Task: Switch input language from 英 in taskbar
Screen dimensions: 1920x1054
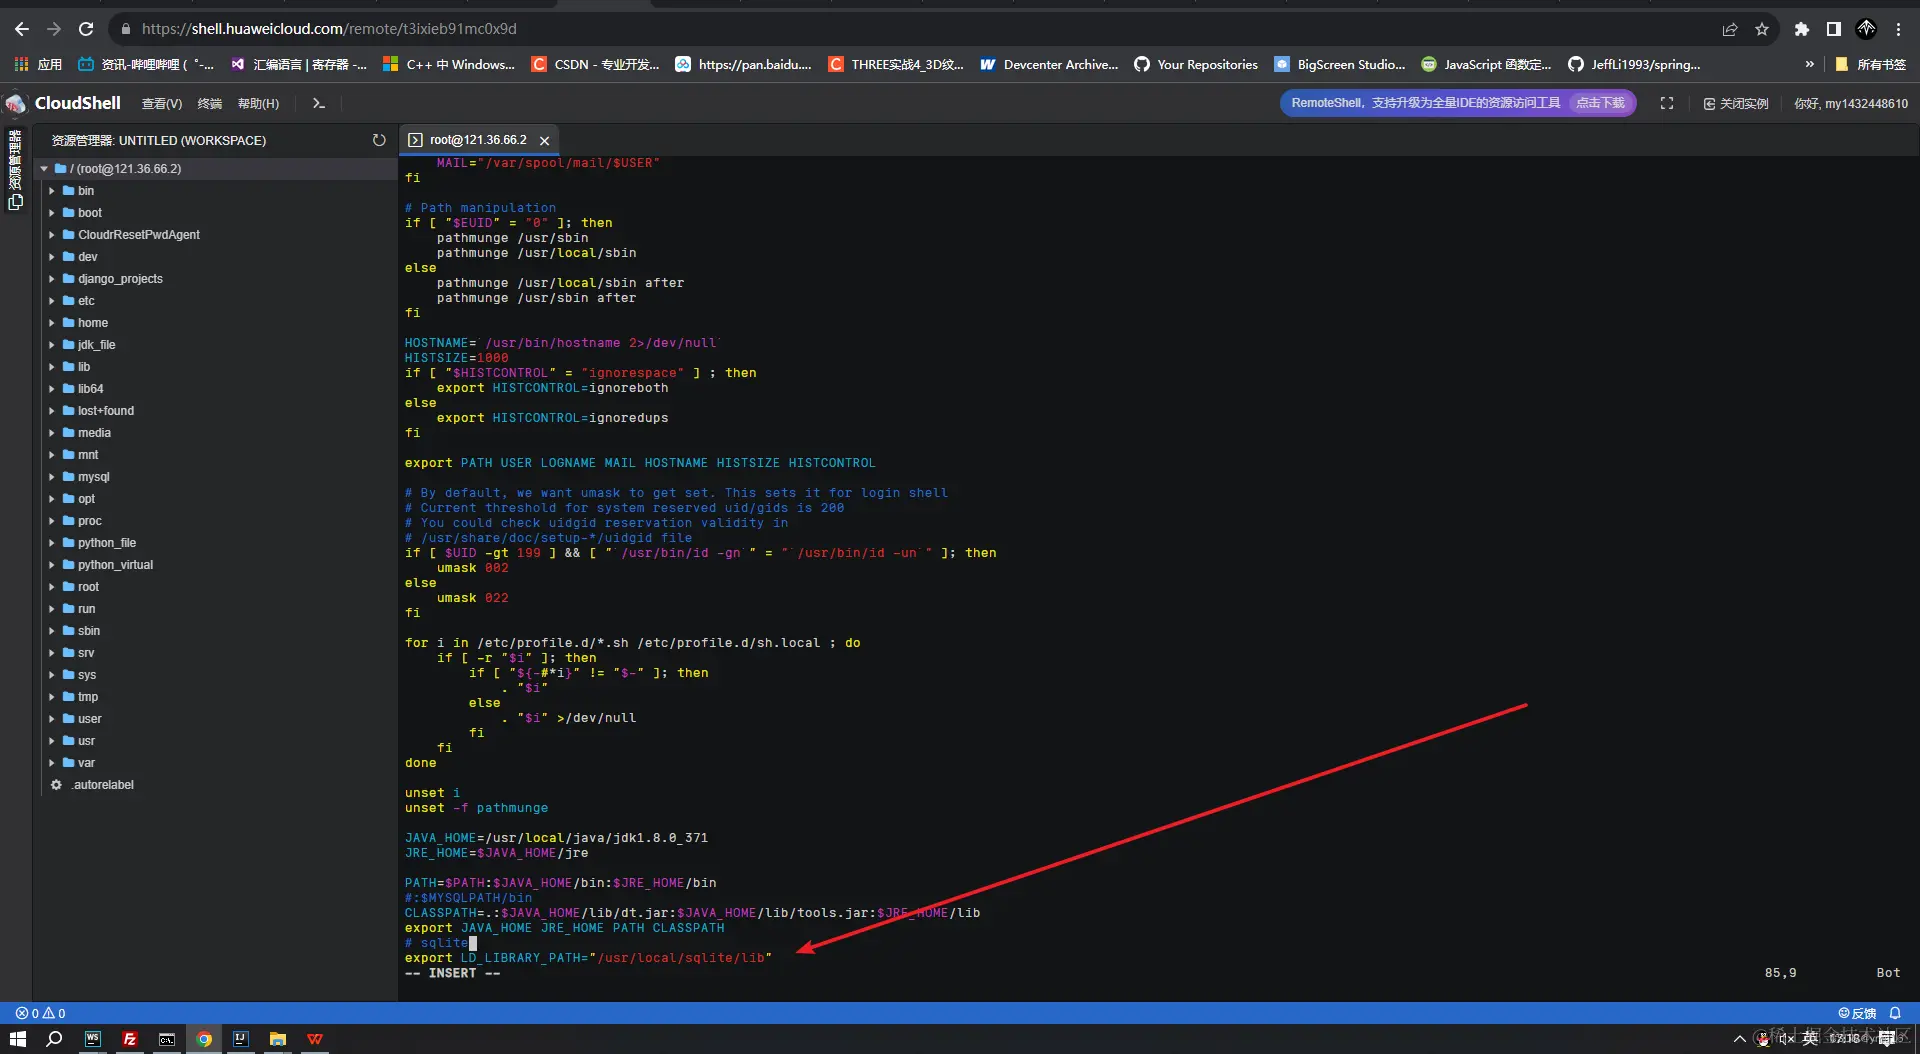Action: click(1809, 1039)
